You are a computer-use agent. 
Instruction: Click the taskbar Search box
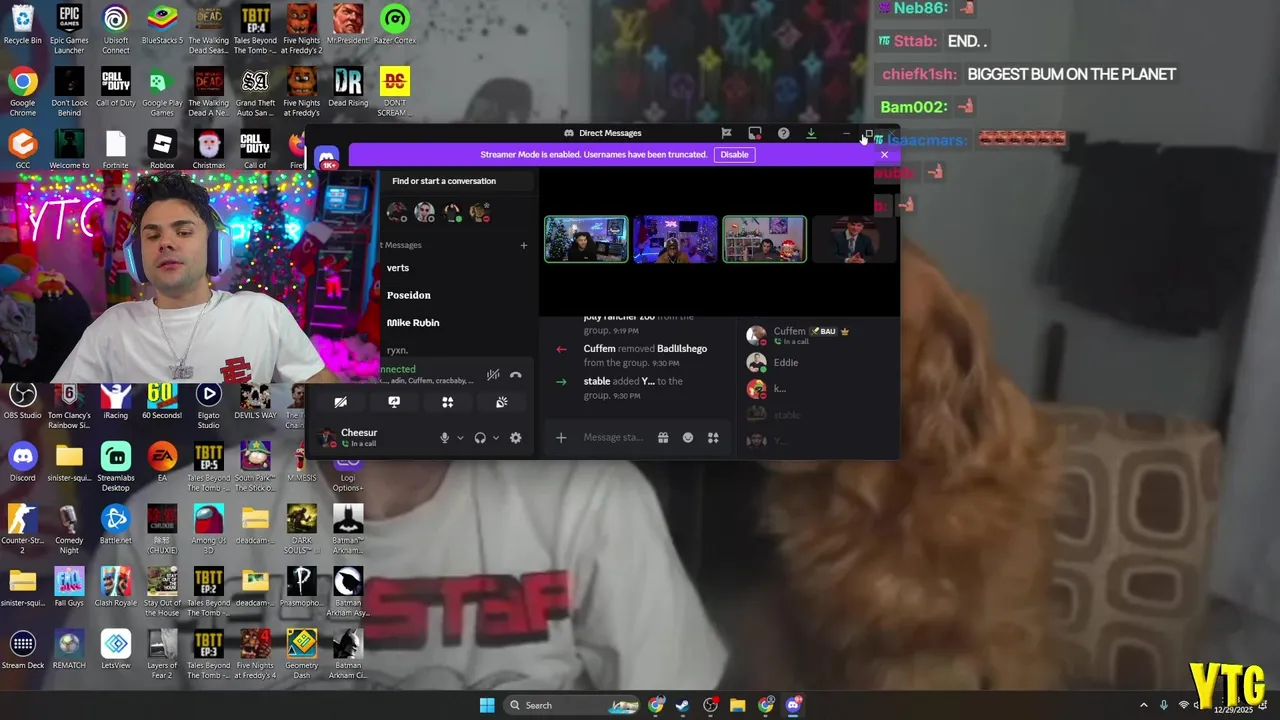(573, 705)
